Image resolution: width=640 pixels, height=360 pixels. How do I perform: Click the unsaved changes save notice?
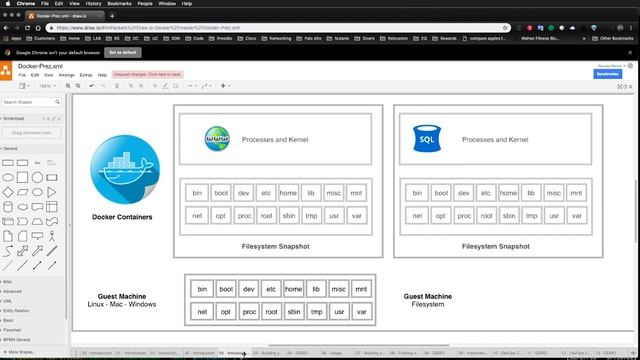(x=147, y=74)
